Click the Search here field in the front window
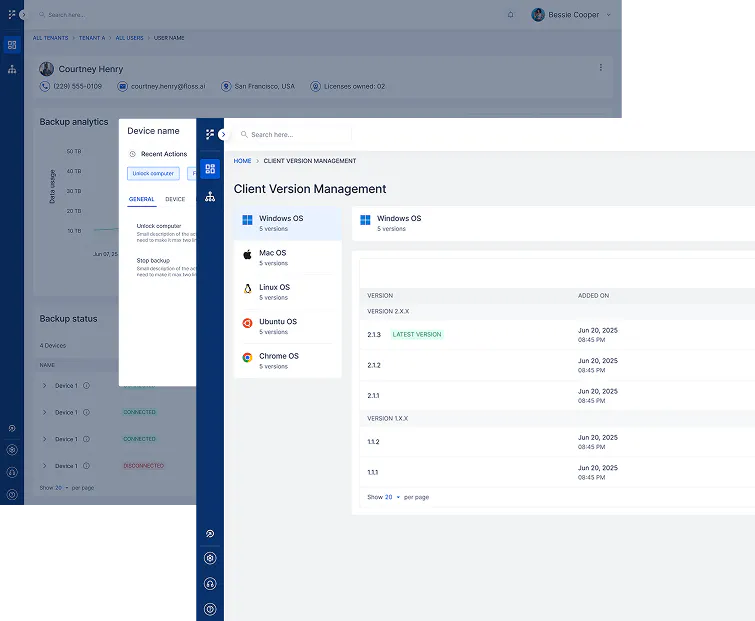Image resolution: width=755 pixels, height=621 pixels. coord(293,134)
